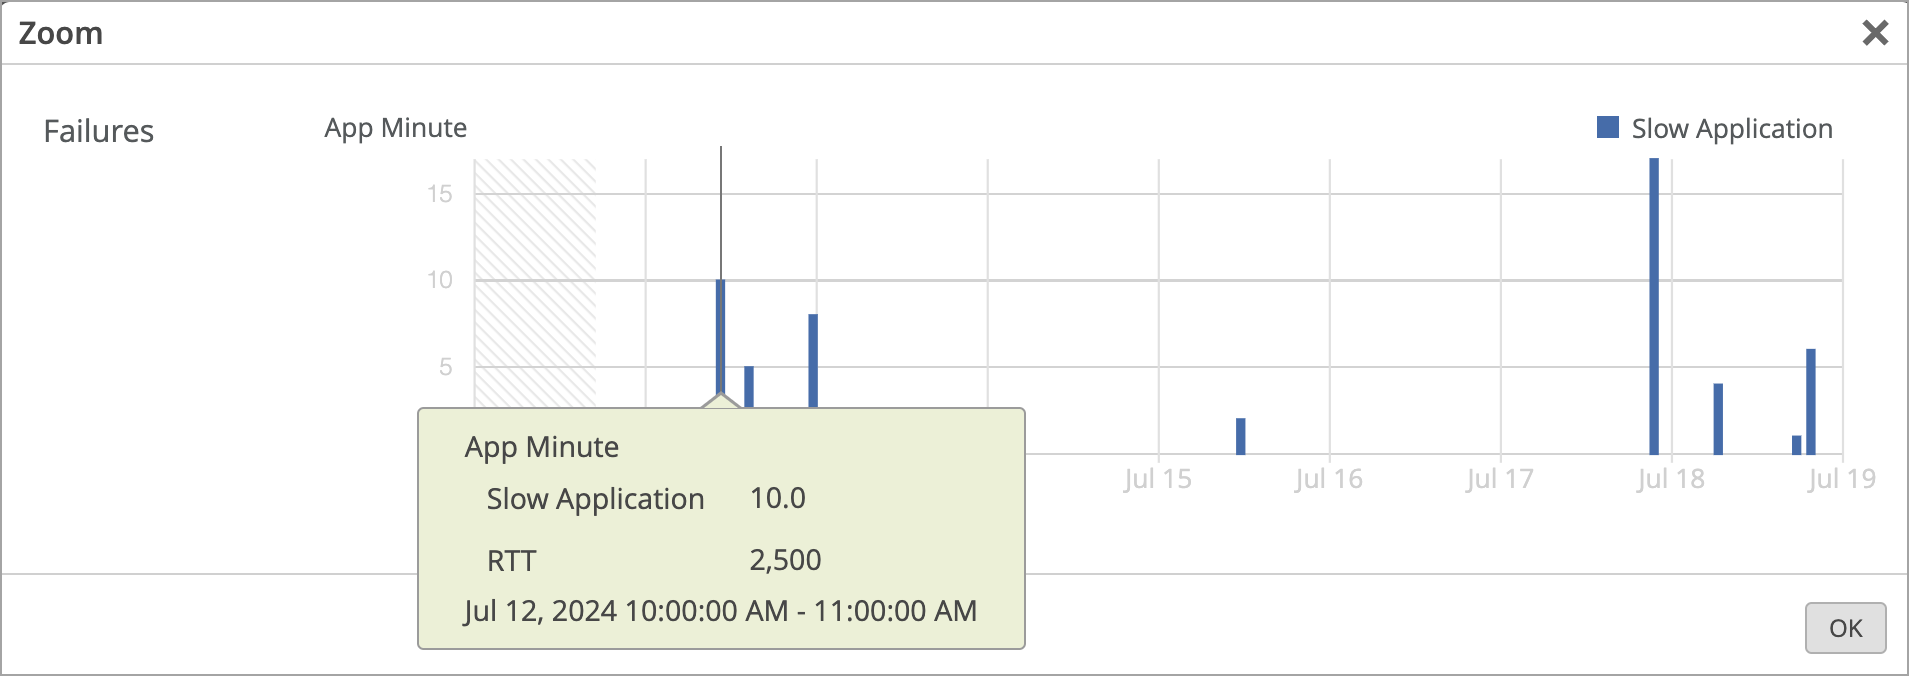Toggle the Slow Application series visibility

(1732, 127)
